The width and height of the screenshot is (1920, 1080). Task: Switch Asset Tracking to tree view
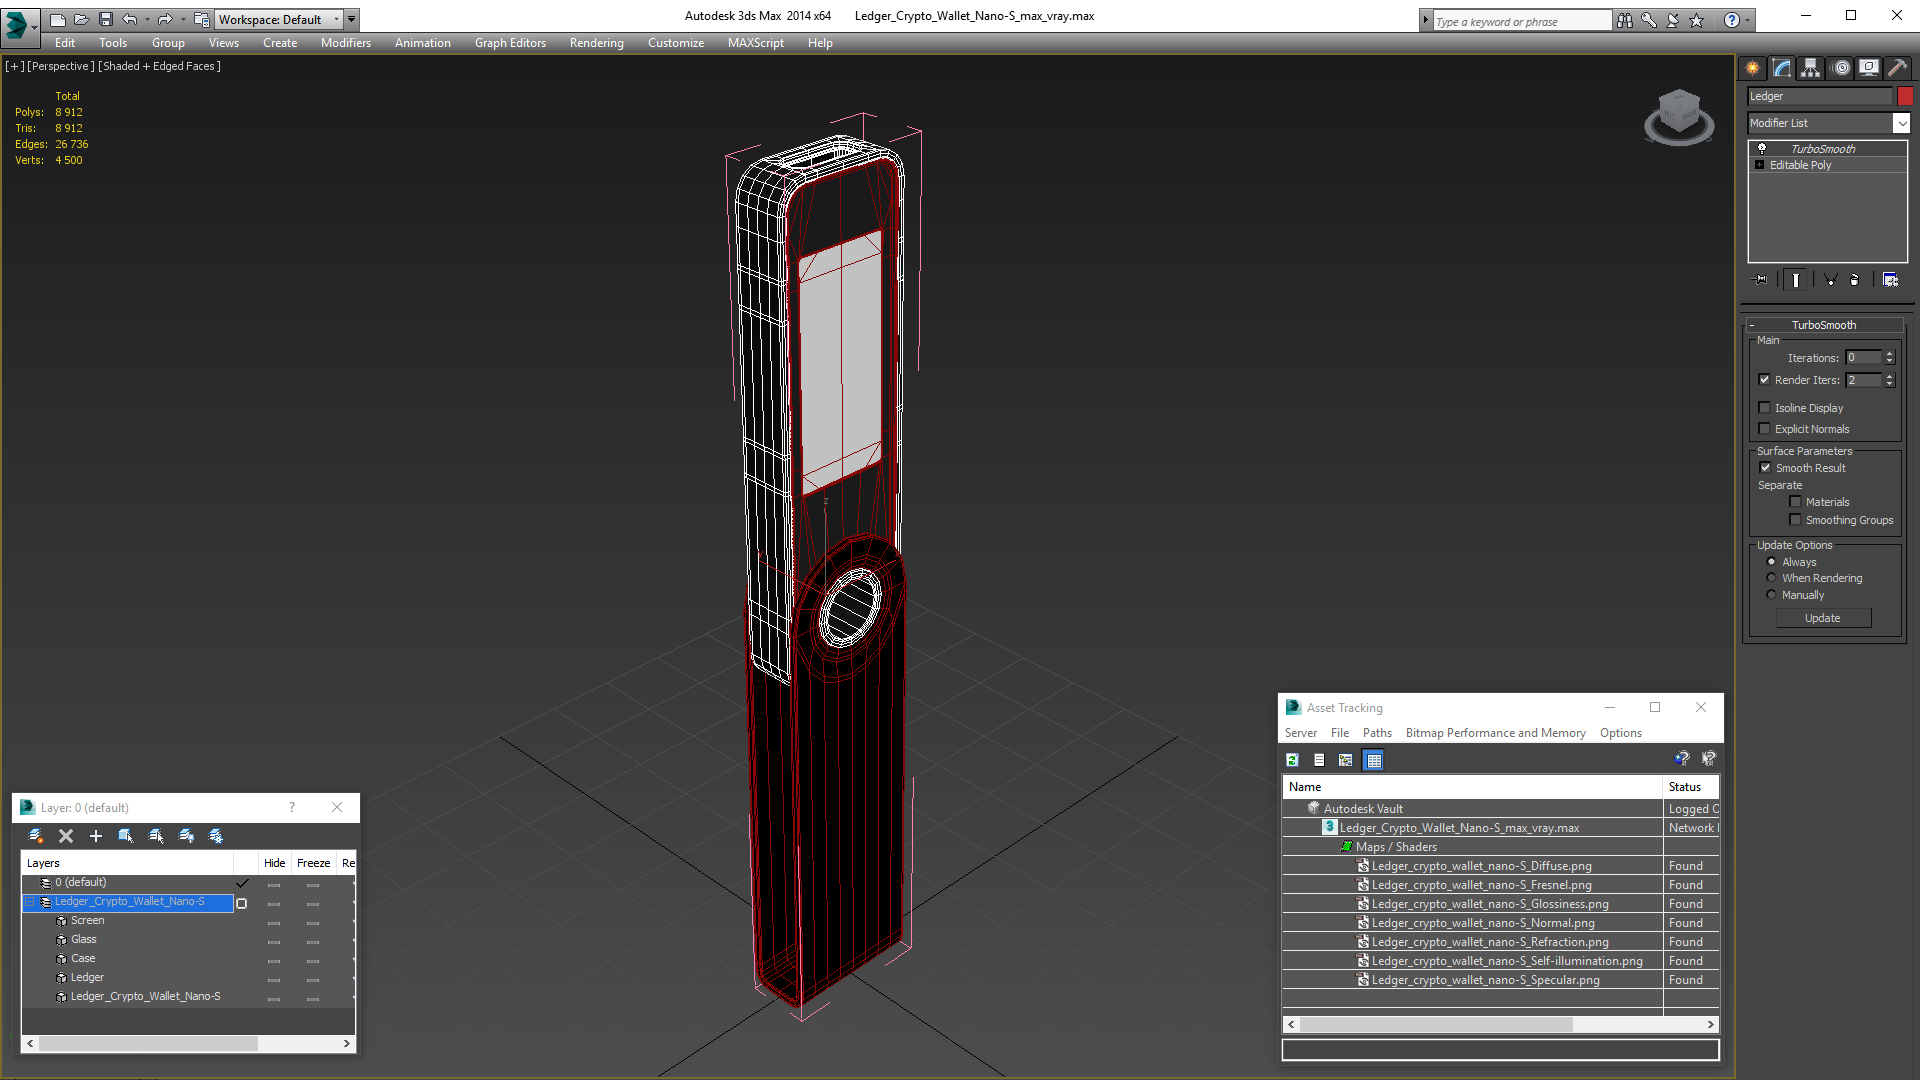pyautogui.click(x=1346, y=760)
